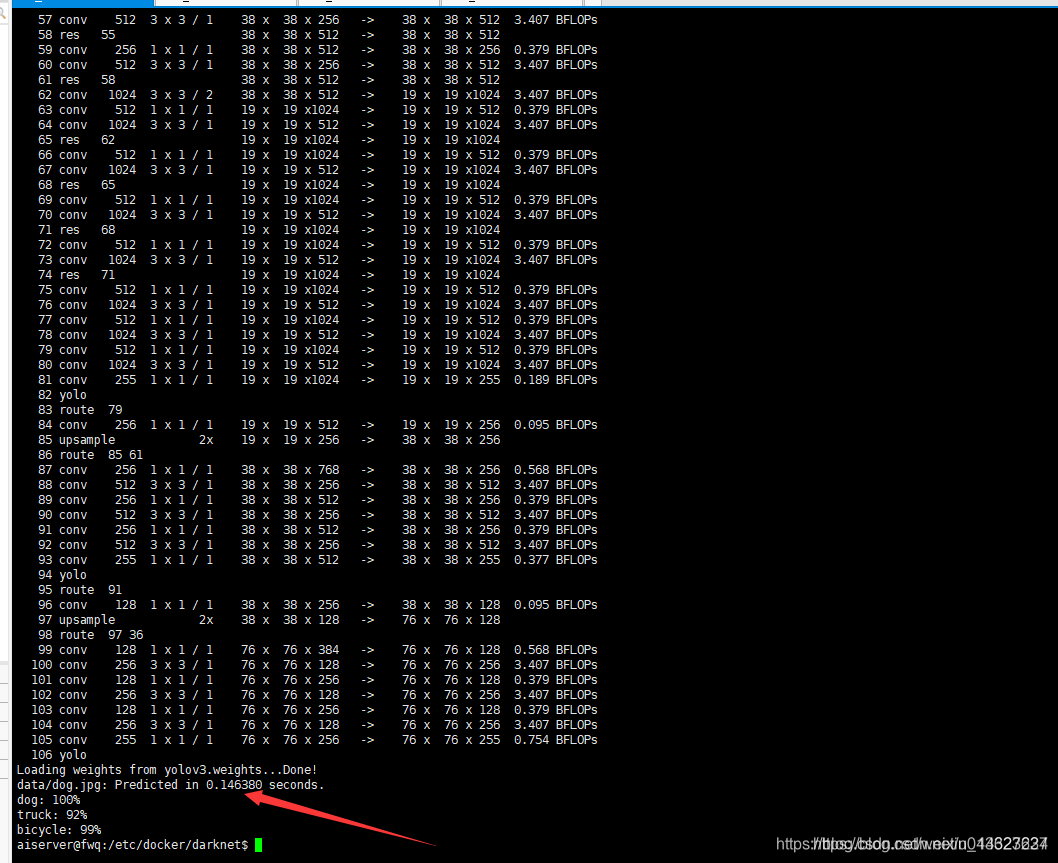This screenshot has width=1058, height=863.
Task: Select the 'truck: 92%' result line
Action: point(52,815)
